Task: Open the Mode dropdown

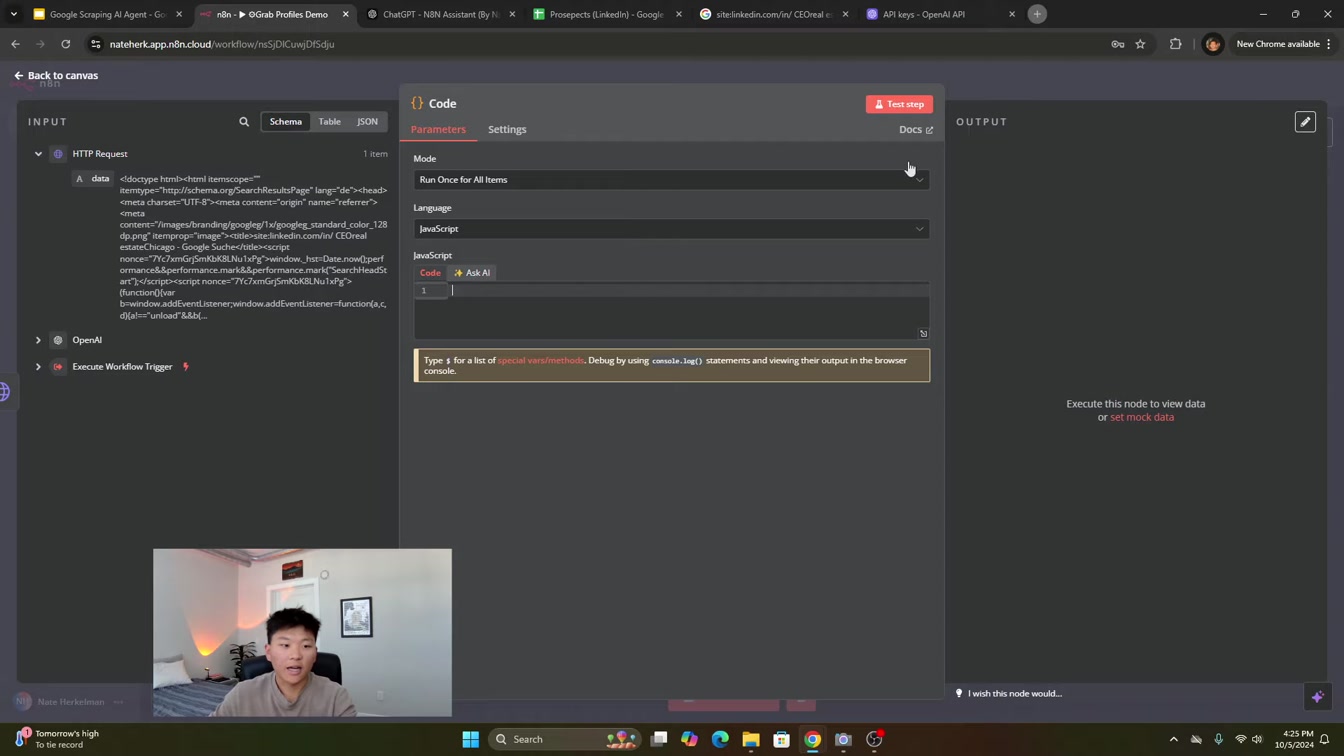Action: (x=671, y=180)
